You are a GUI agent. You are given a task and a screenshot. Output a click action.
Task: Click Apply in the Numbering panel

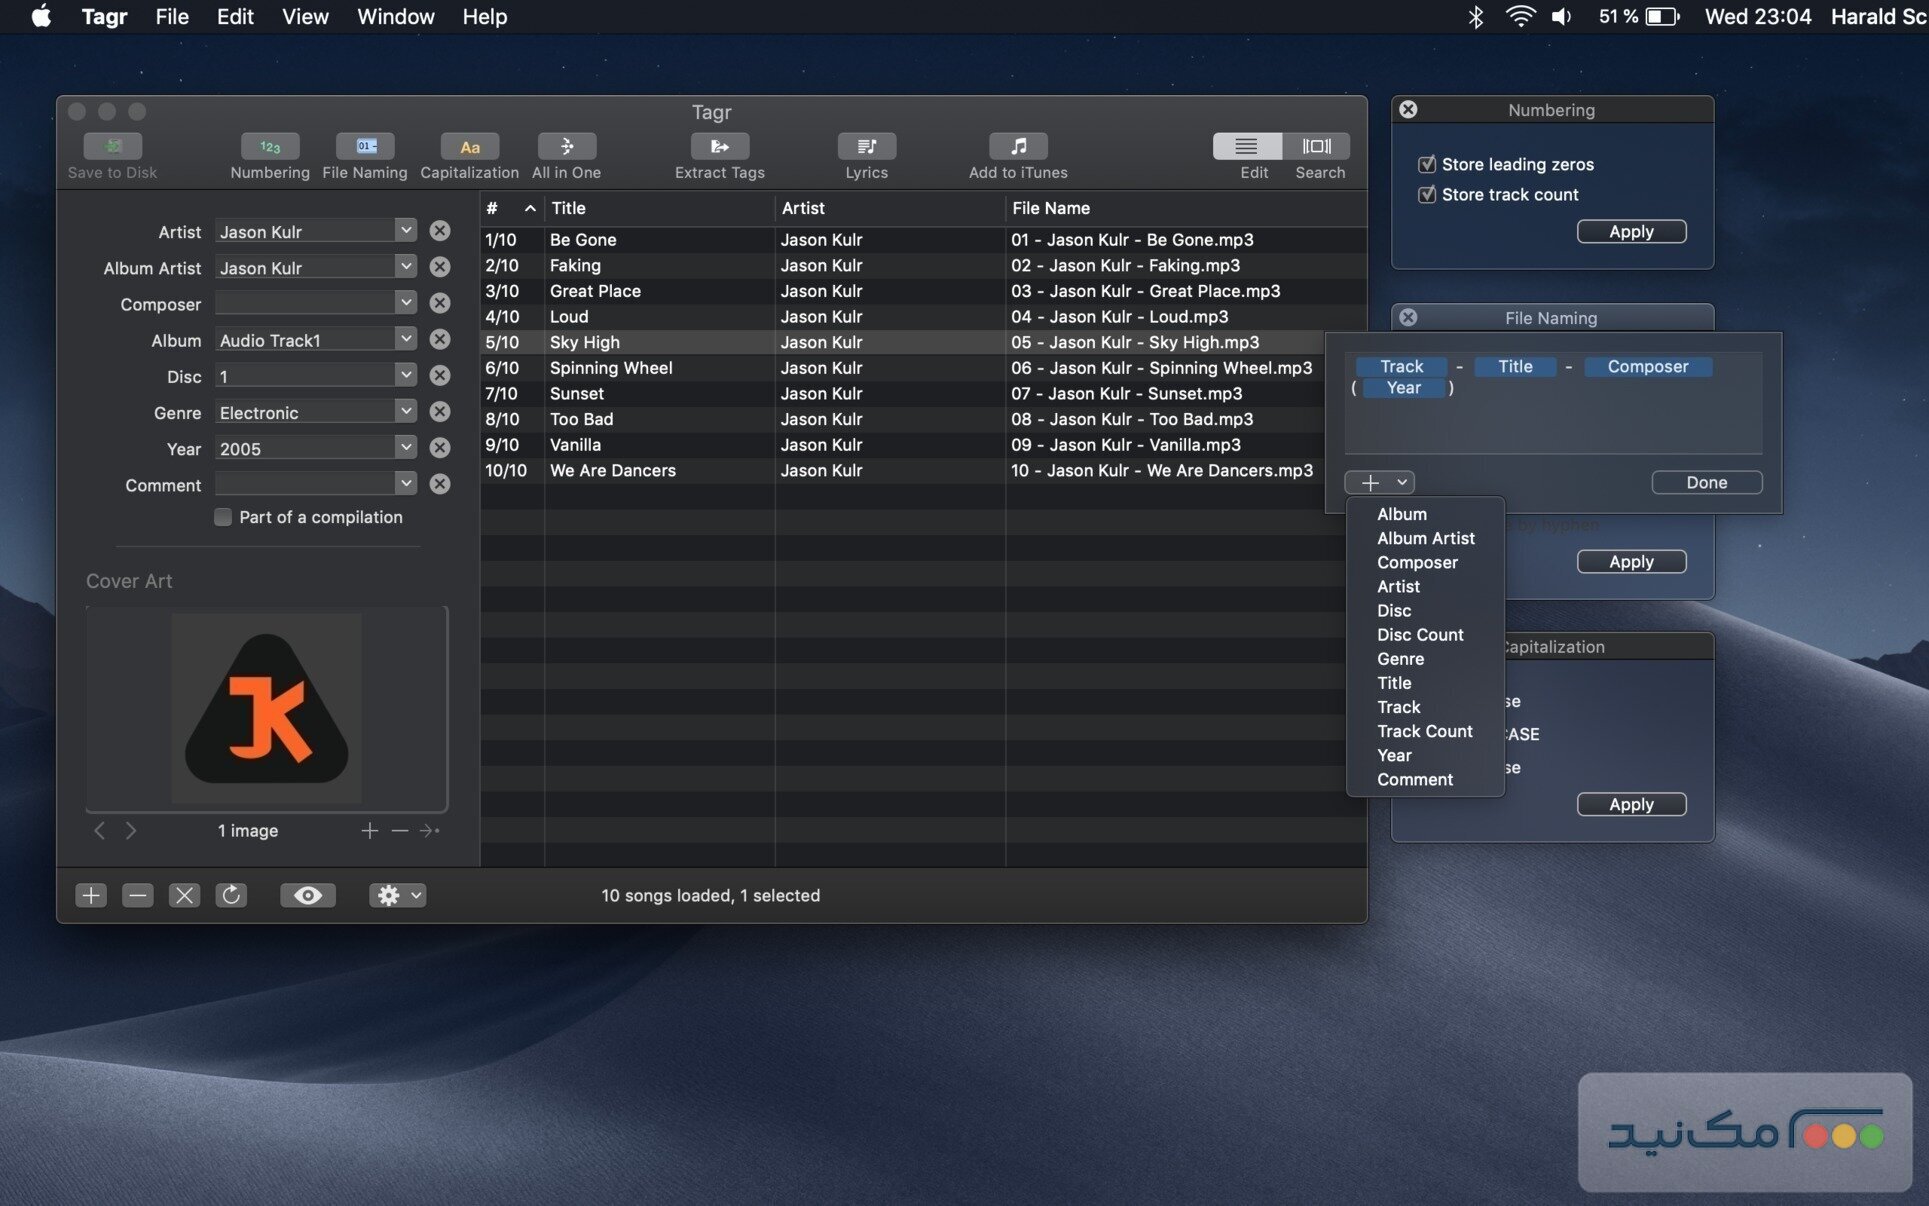pos(1631,231)
